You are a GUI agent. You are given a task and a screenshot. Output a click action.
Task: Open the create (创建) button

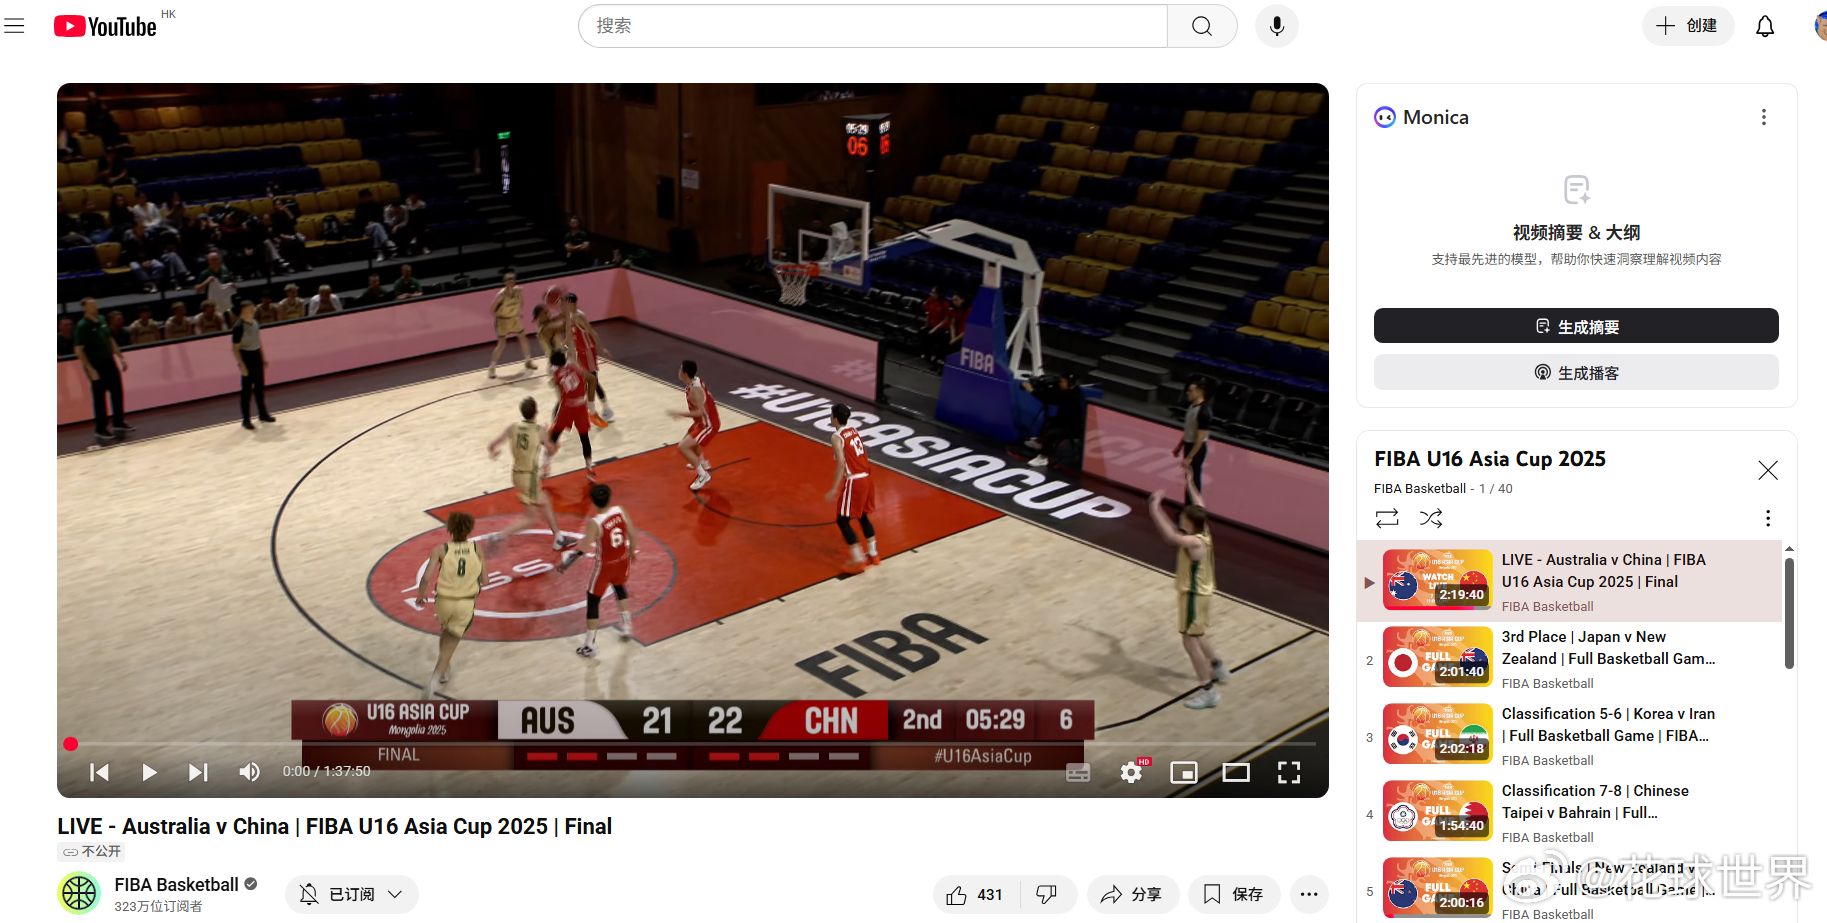pos(1688,26)
